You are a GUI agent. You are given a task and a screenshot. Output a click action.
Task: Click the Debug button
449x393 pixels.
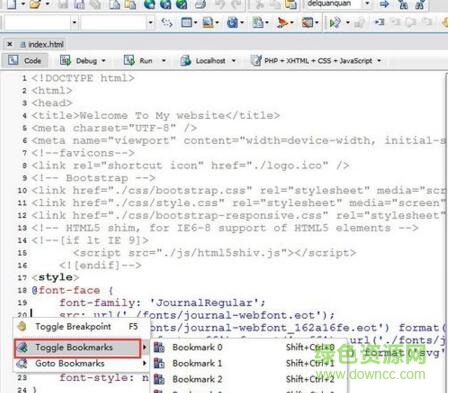[79, 61]
